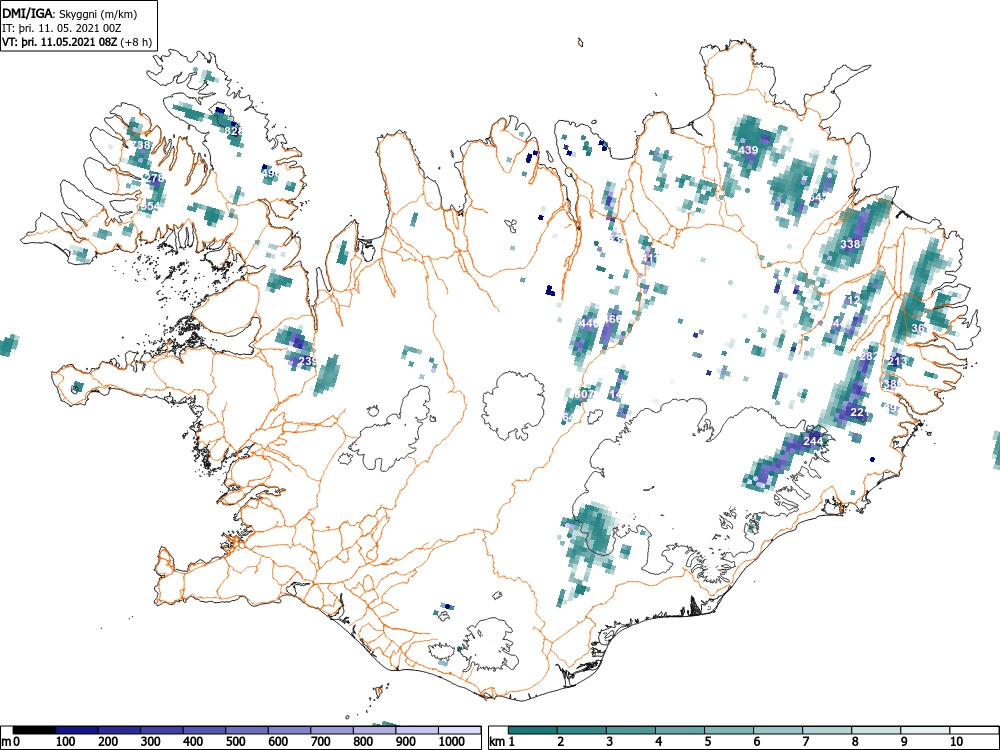Click the 7–8 km legend swatch

point(827,730)
